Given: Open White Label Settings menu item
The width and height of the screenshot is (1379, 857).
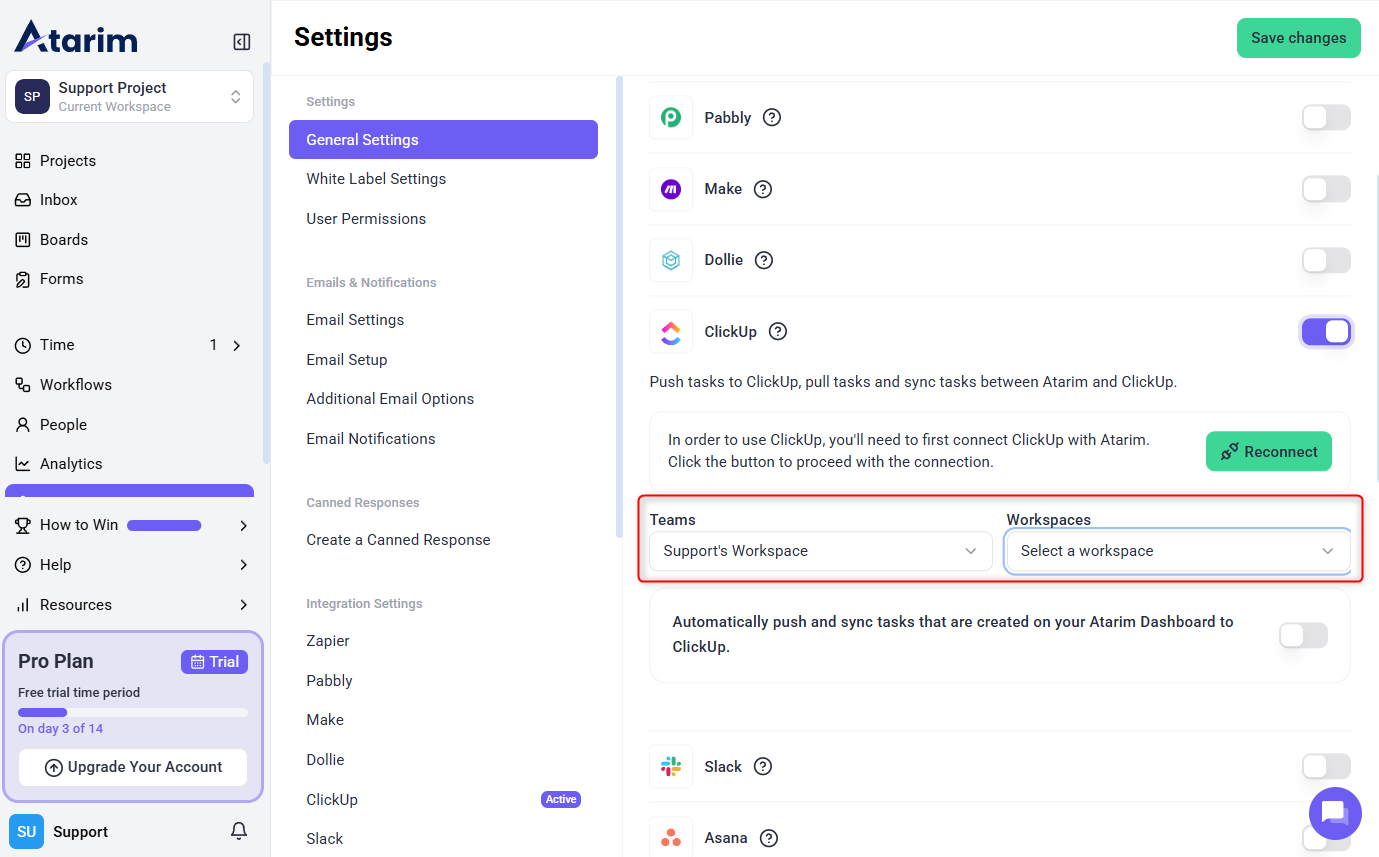Looking at the screenshot, I should 376,179.
